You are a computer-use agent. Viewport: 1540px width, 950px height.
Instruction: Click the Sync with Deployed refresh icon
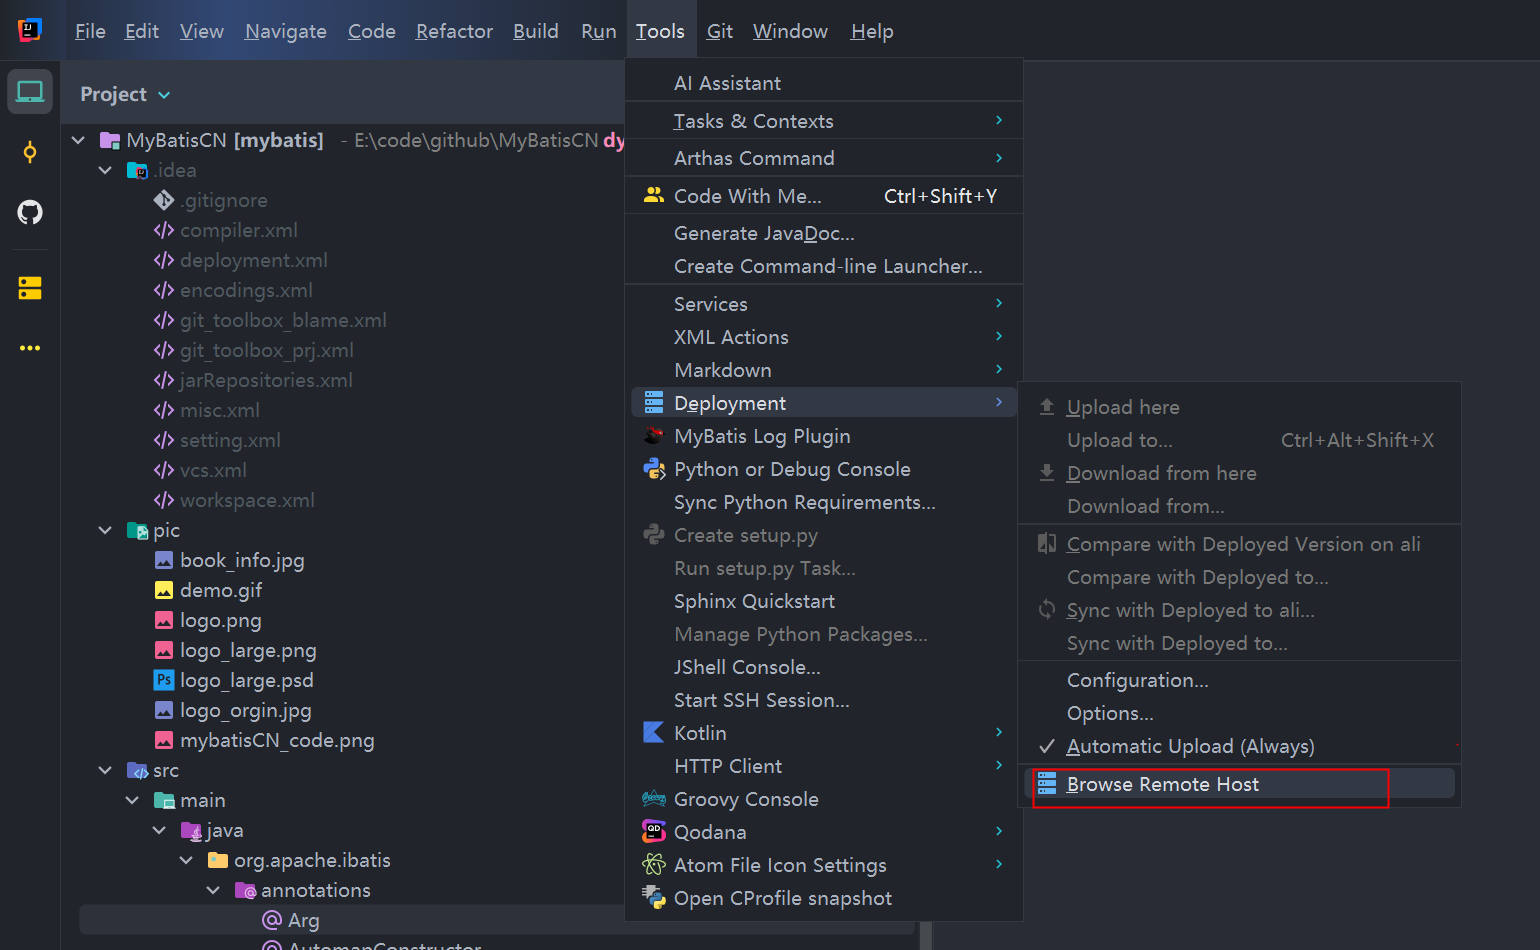coord(1047,609)
